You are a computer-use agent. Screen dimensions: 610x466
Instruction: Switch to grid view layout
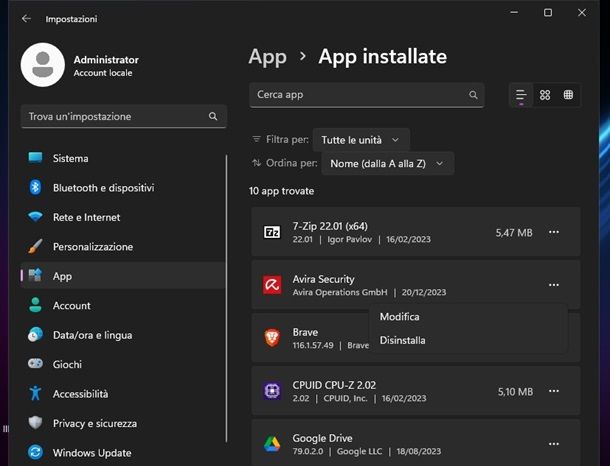click(545, 95)
